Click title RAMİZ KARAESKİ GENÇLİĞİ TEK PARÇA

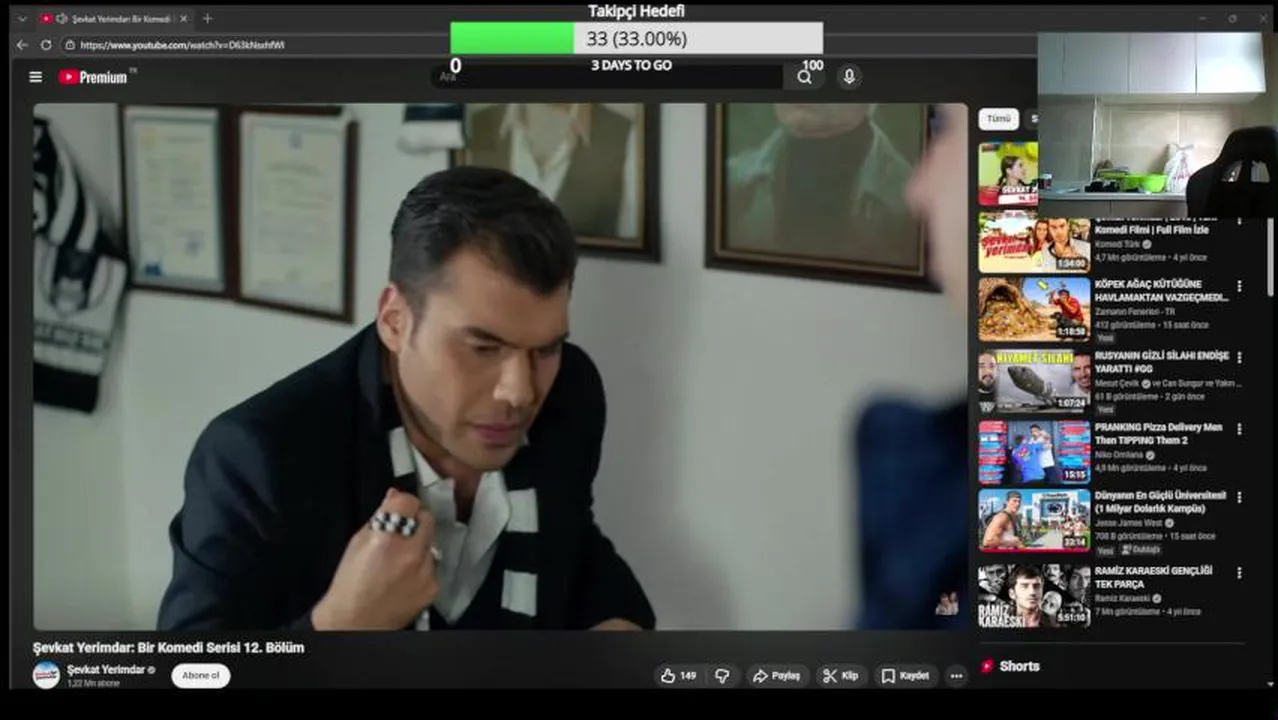tap(1153, 577)
